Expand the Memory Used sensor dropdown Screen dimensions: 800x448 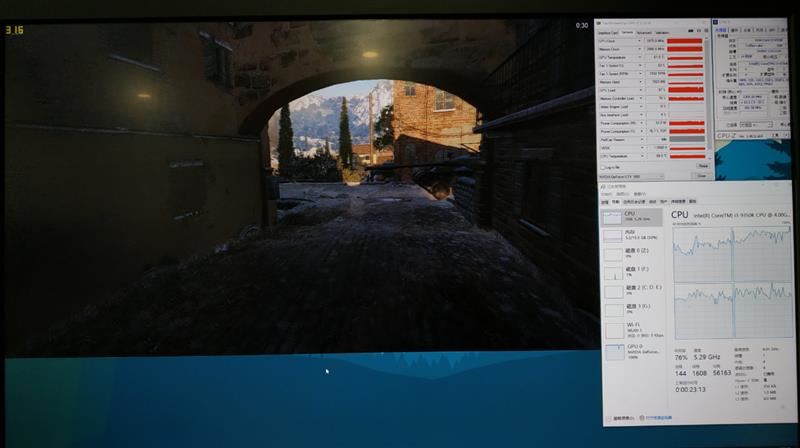640,82
